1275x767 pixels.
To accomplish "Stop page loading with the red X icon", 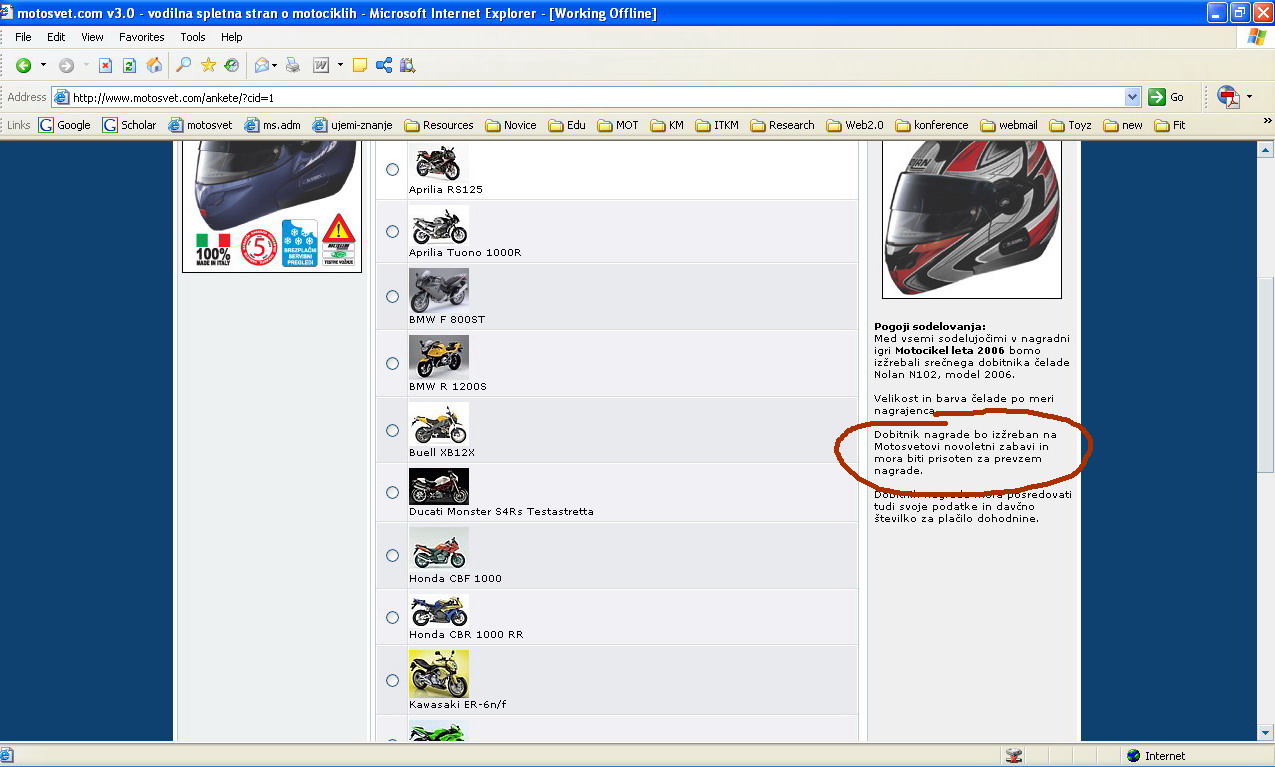I will point(105,66).
